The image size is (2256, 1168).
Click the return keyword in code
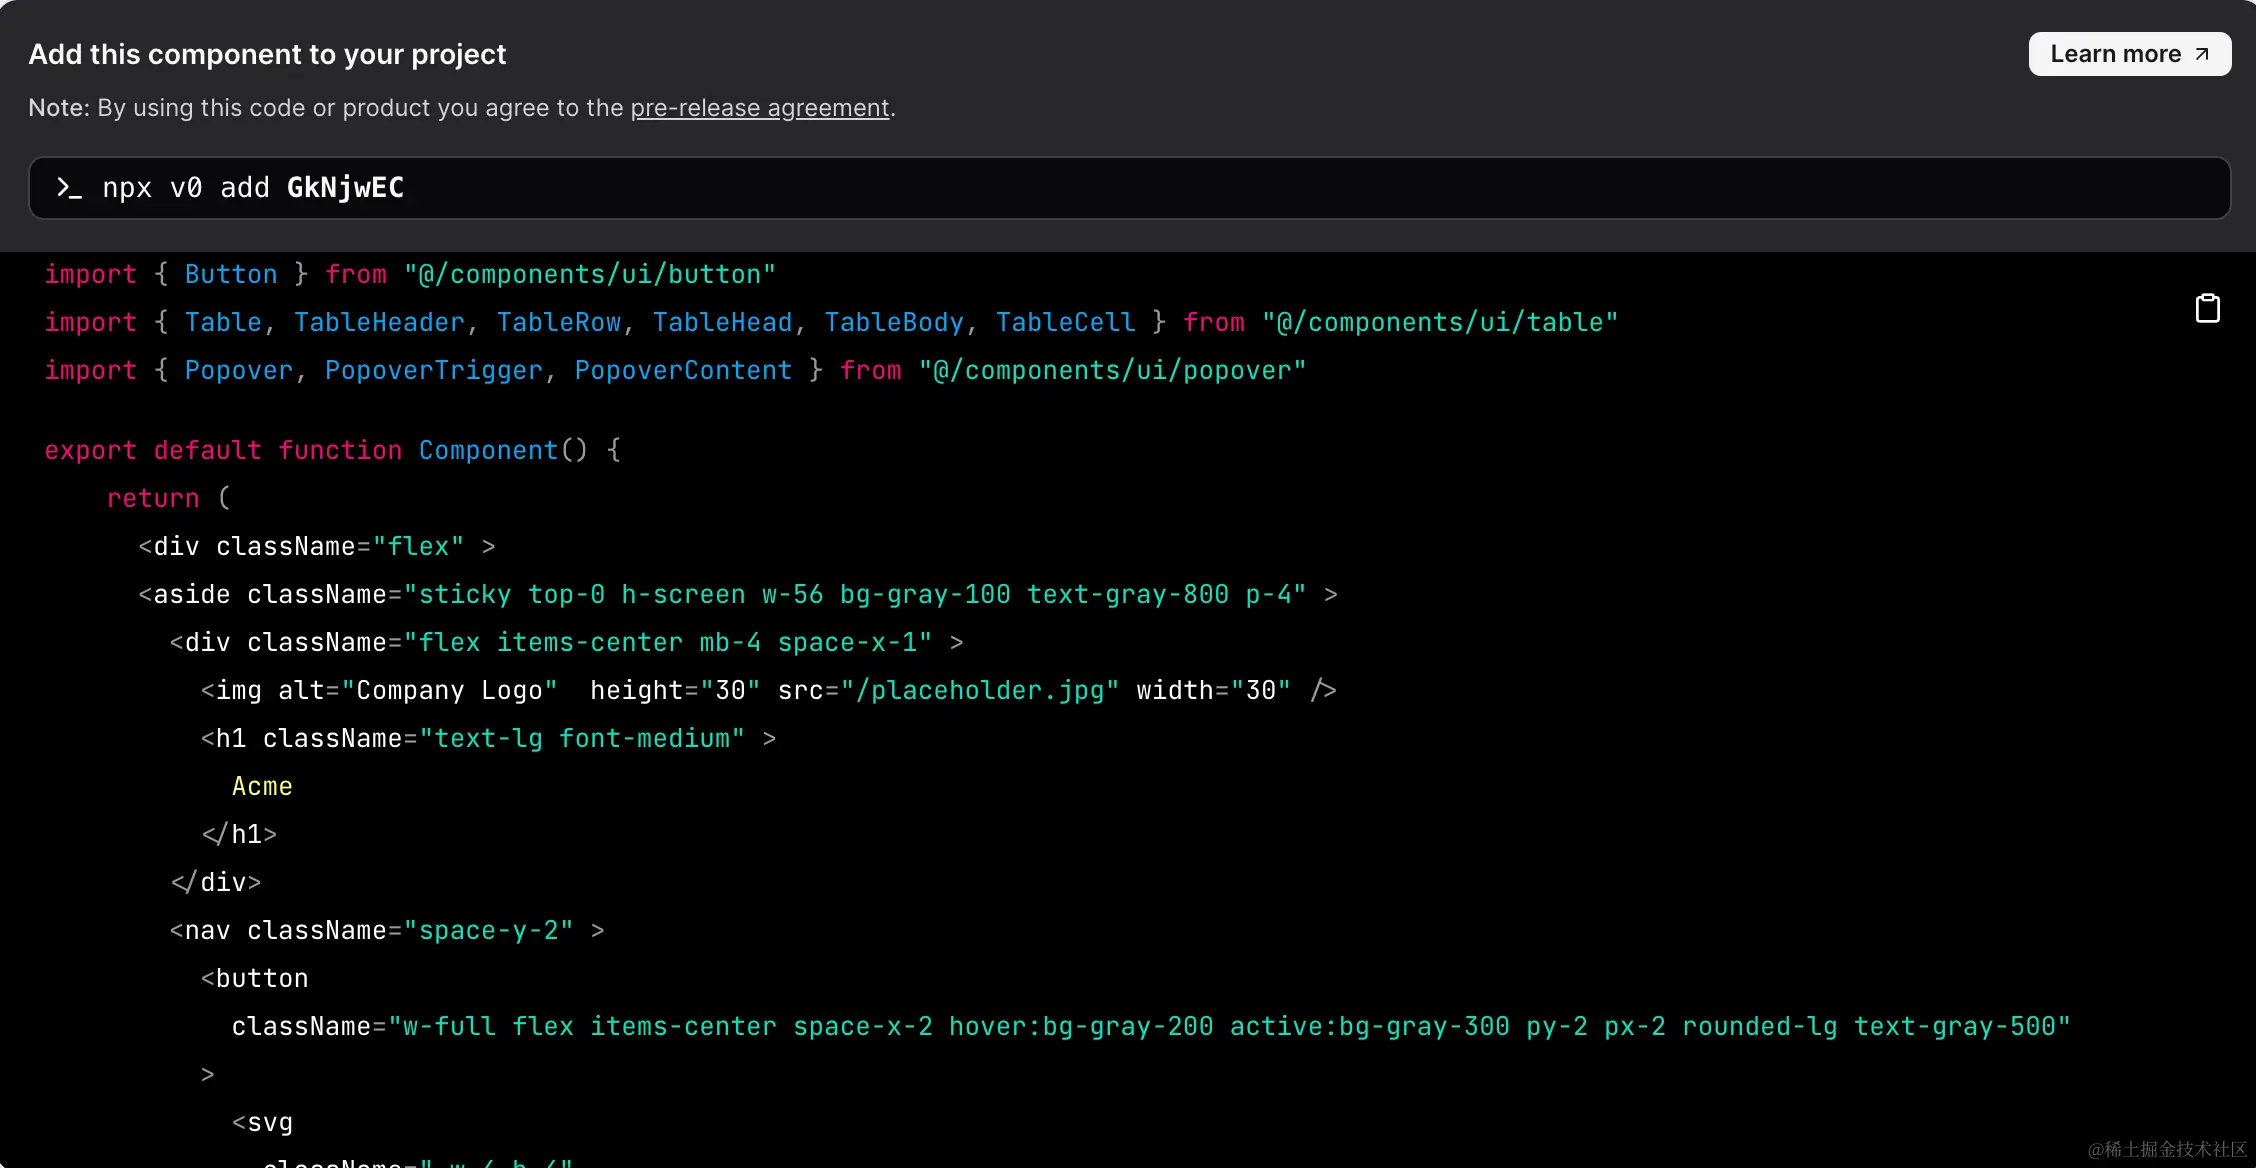coord(153,498)
